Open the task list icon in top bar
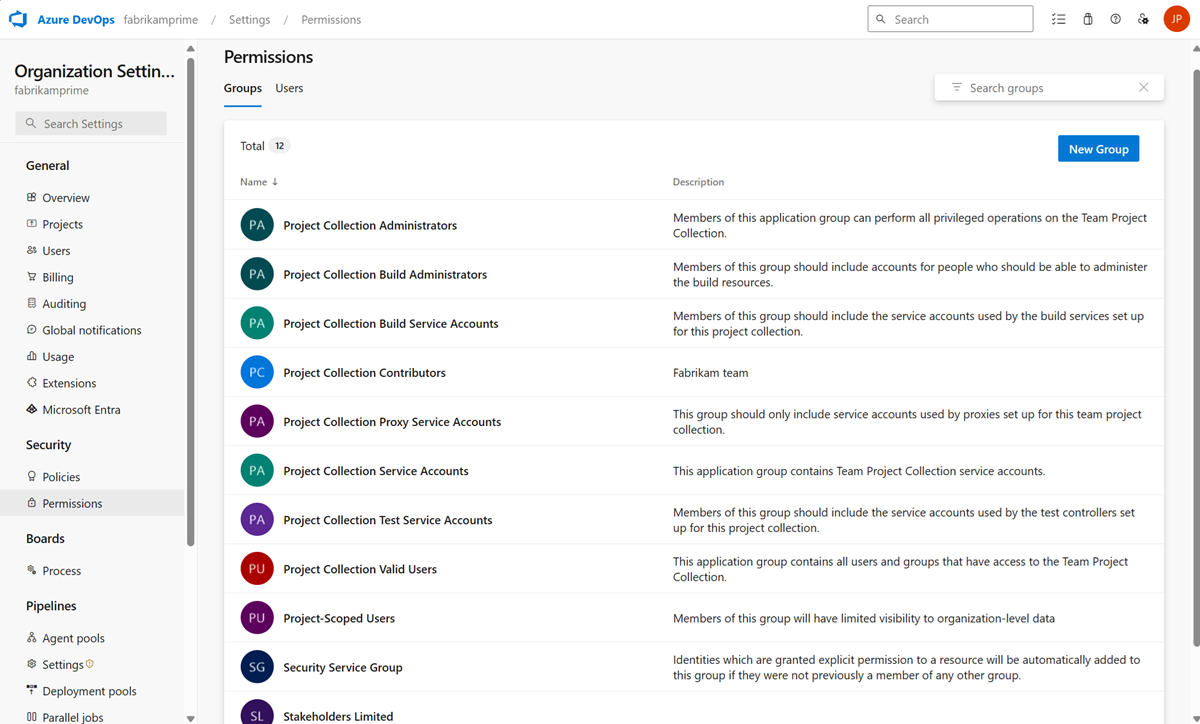 pyautogui.click(x=1059, y=18)
